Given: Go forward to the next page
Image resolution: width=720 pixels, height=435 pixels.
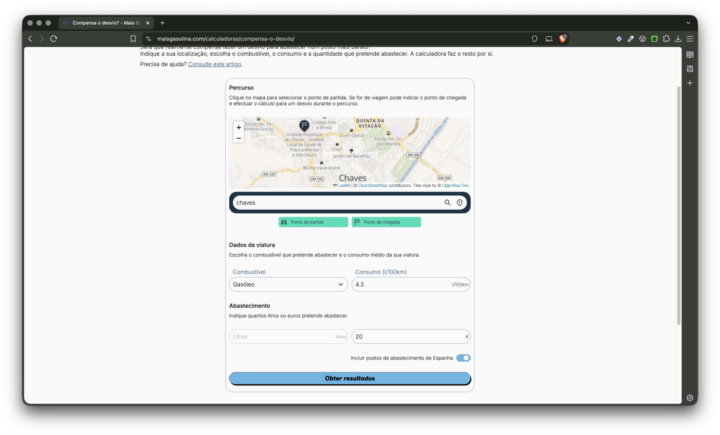Looking at the screenshot, I should point(42,39).
